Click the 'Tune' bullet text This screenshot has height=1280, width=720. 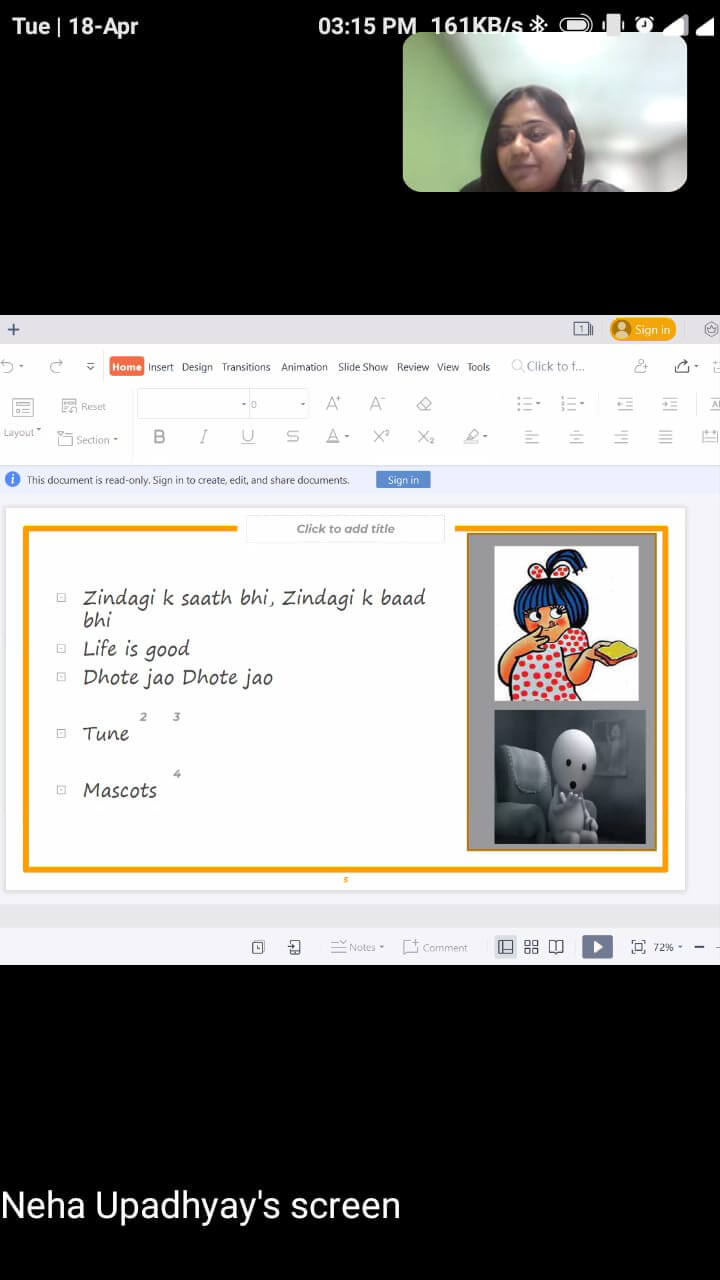click(106, 734)
